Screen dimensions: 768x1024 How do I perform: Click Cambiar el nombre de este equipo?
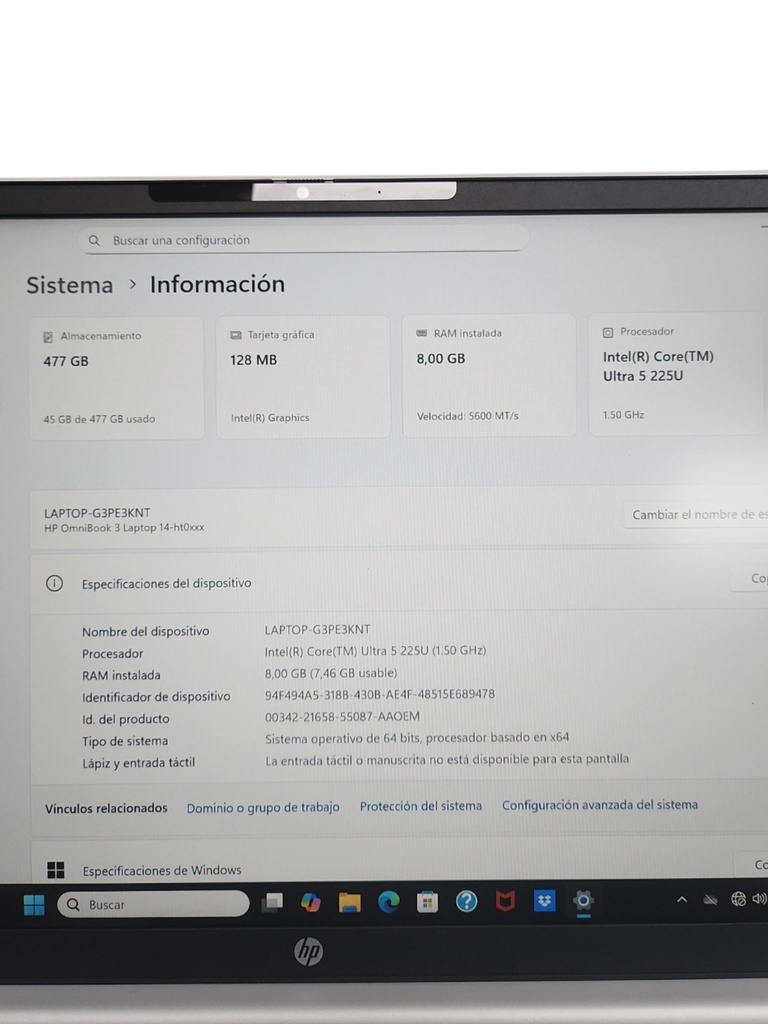[x=696, y=515]
